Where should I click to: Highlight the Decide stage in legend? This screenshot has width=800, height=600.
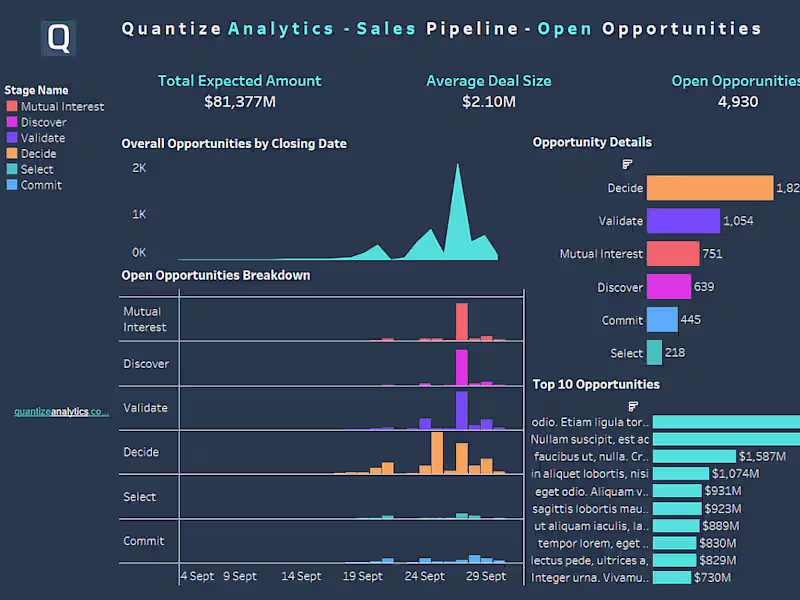point(38,154)
